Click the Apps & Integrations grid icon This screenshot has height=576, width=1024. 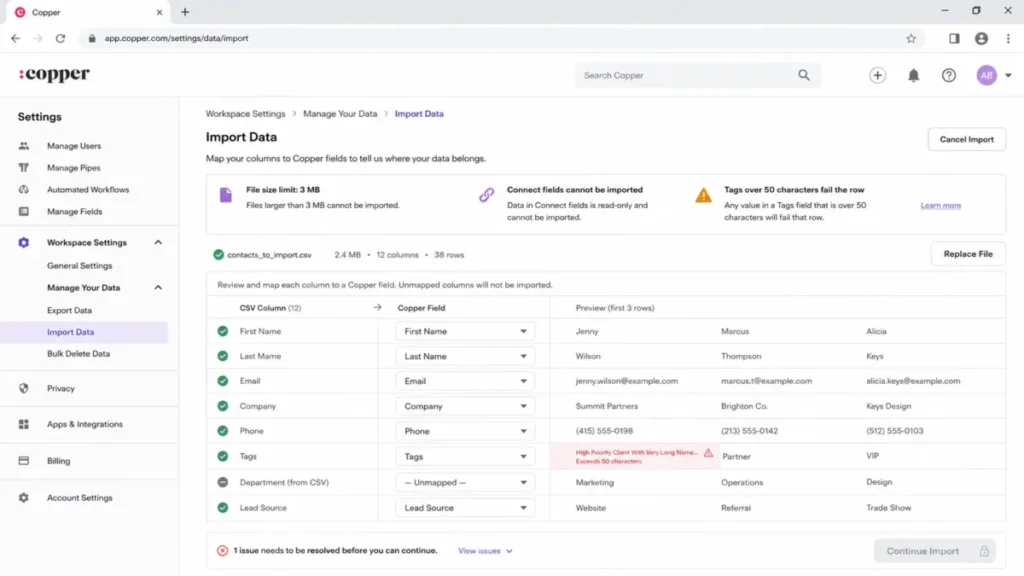24,424
